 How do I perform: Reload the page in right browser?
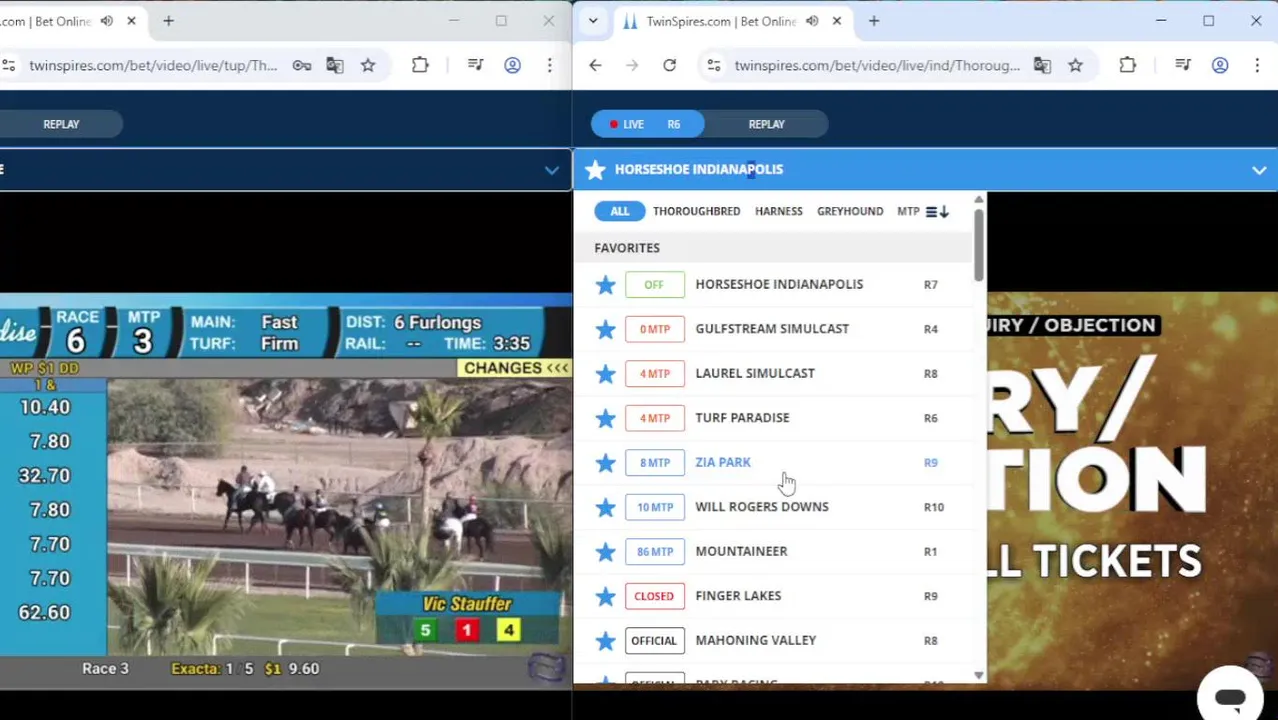(669, 66)
